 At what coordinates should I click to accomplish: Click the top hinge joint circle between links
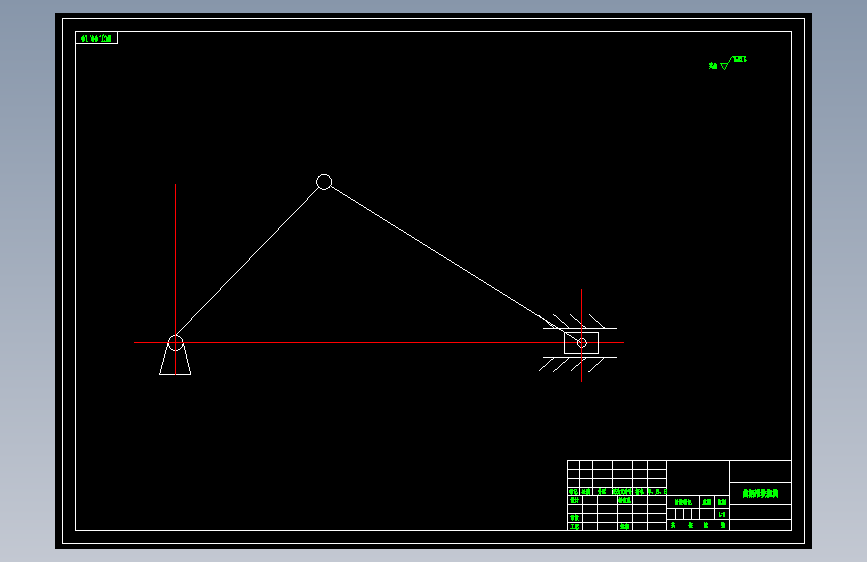pos(324,181)
